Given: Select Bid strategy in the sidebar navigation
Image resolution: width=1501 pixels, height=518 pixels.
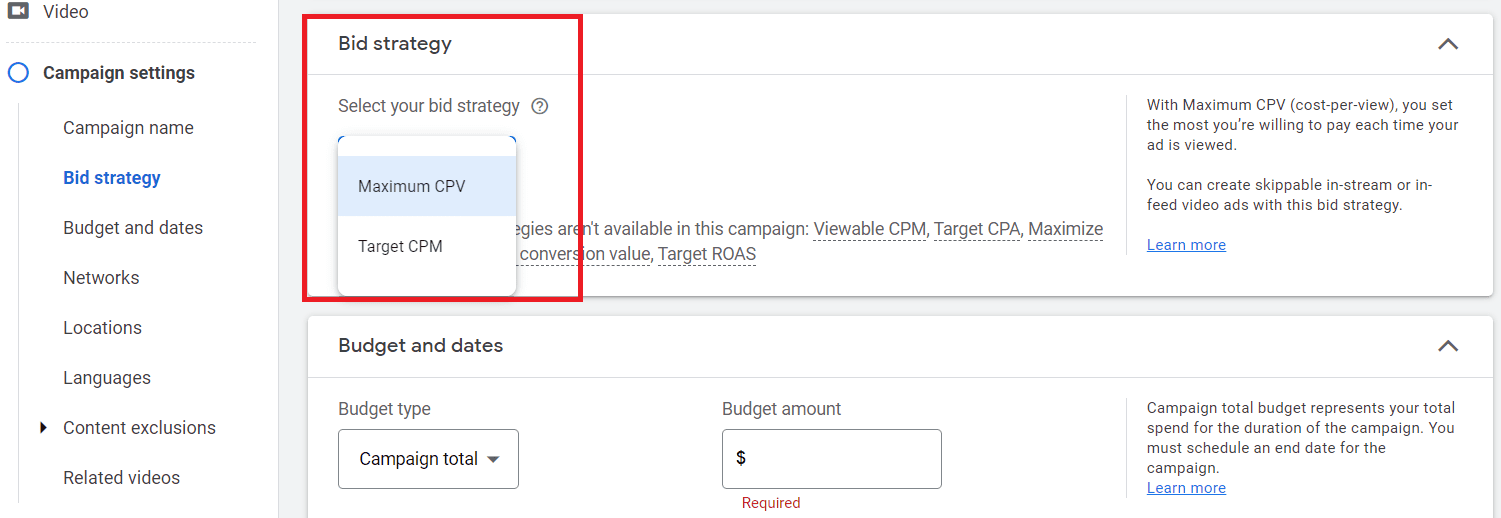Looking at the screenshot, I should (x=112, y=178).
